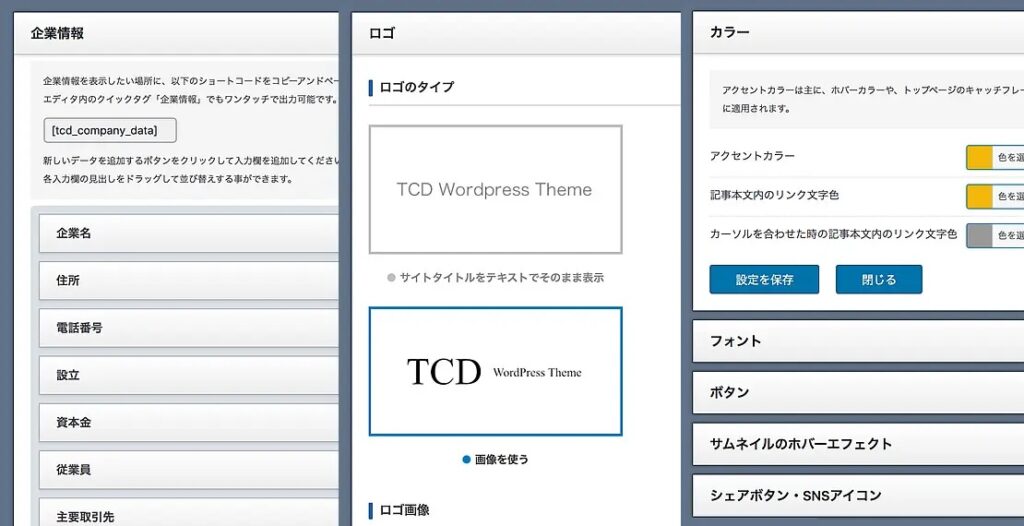The image size is (1024, 526).
Task: Click the [tcd_company_data] shortcode field
Action: click(110, 130)
